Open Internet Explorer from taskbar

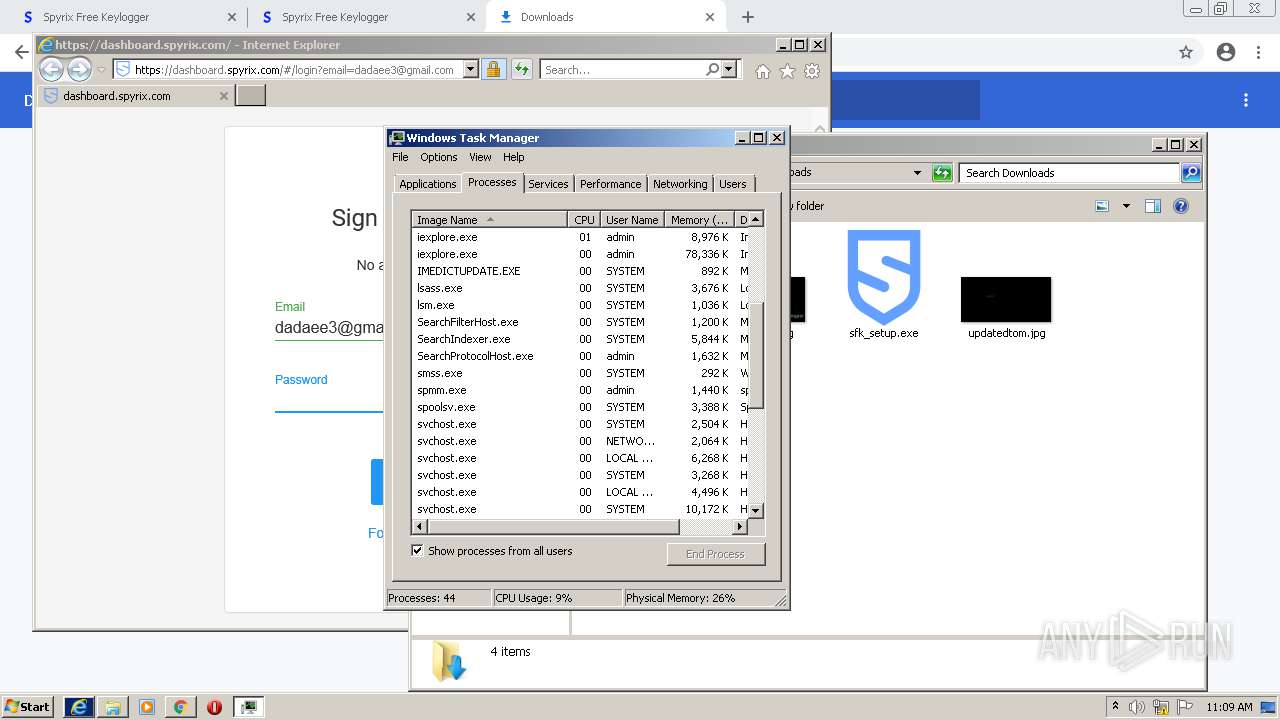point(79,707)
